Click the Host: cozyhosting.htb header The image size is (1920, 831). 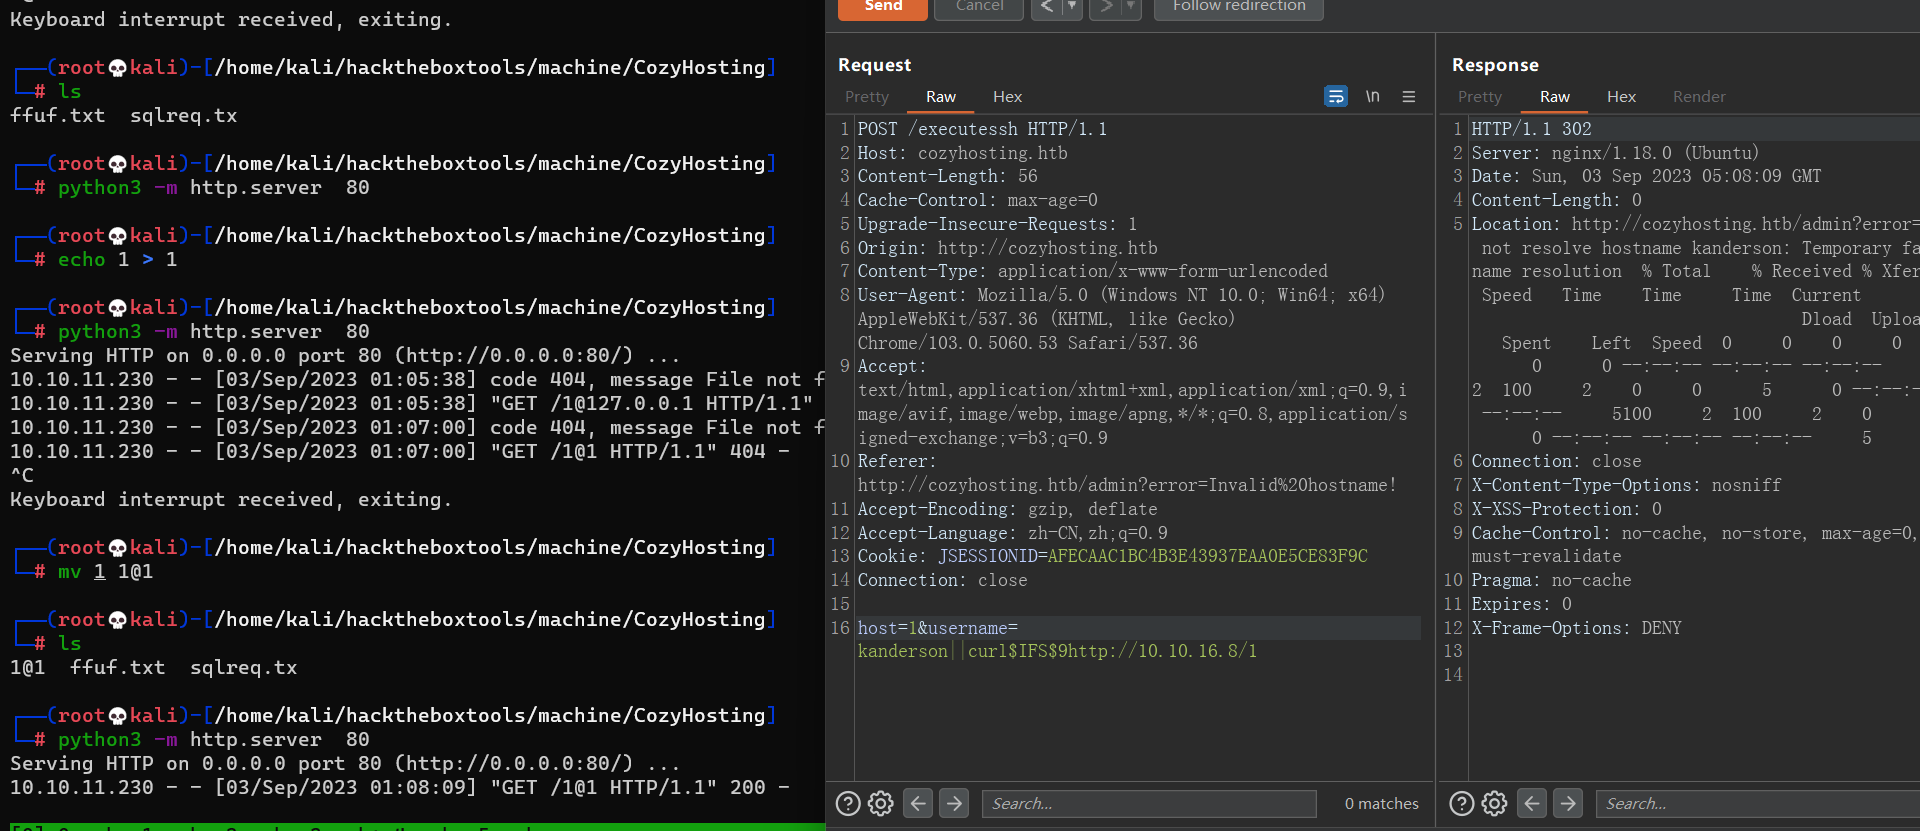coord(962,153)
